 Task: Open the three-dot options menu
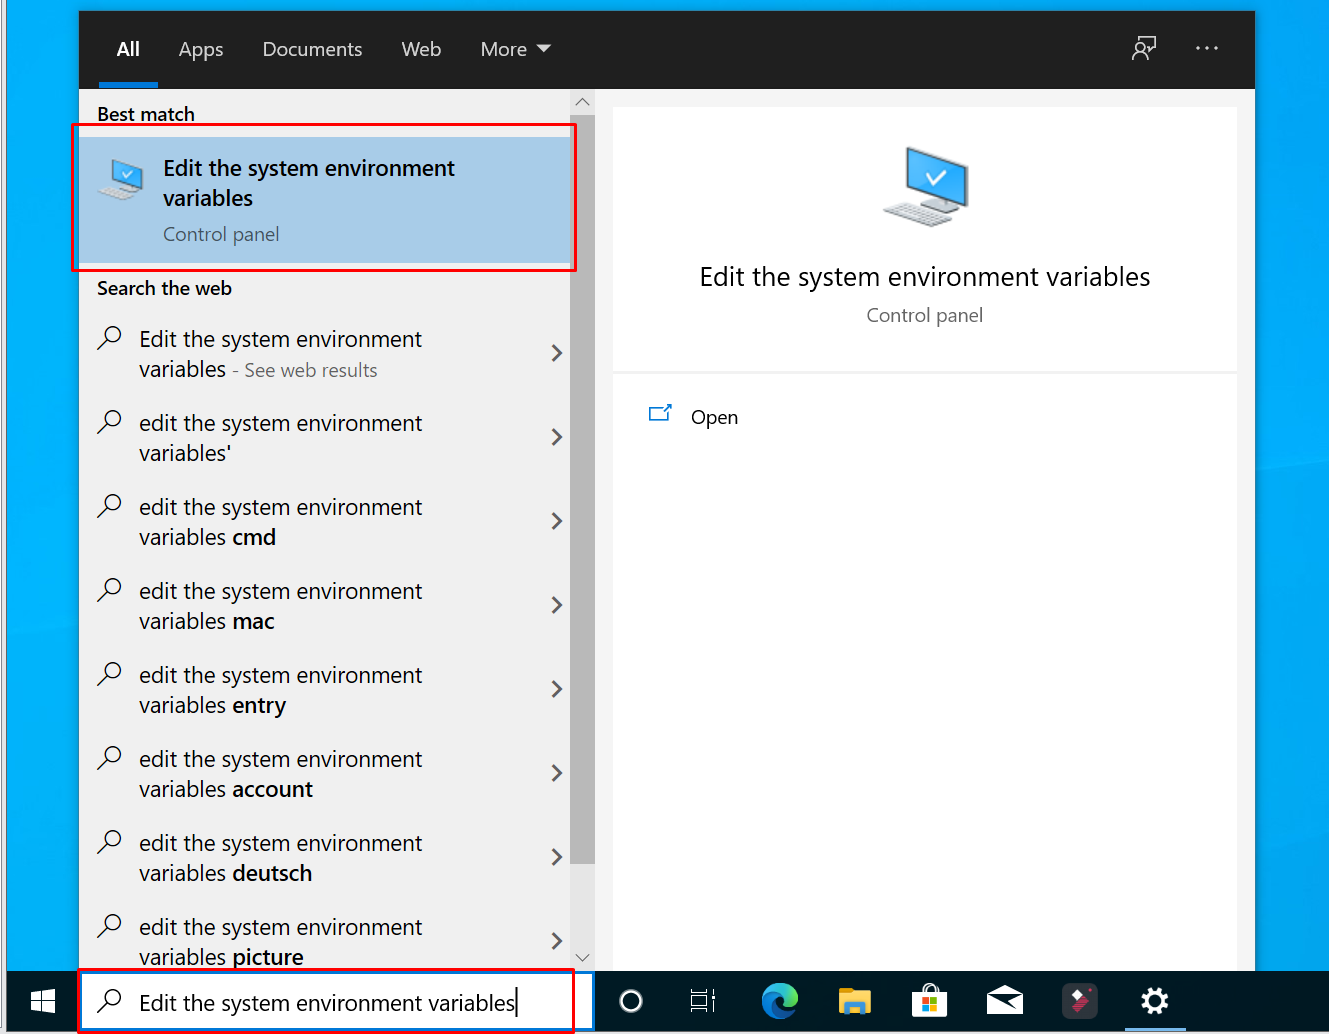click(x=1207, y=48)
